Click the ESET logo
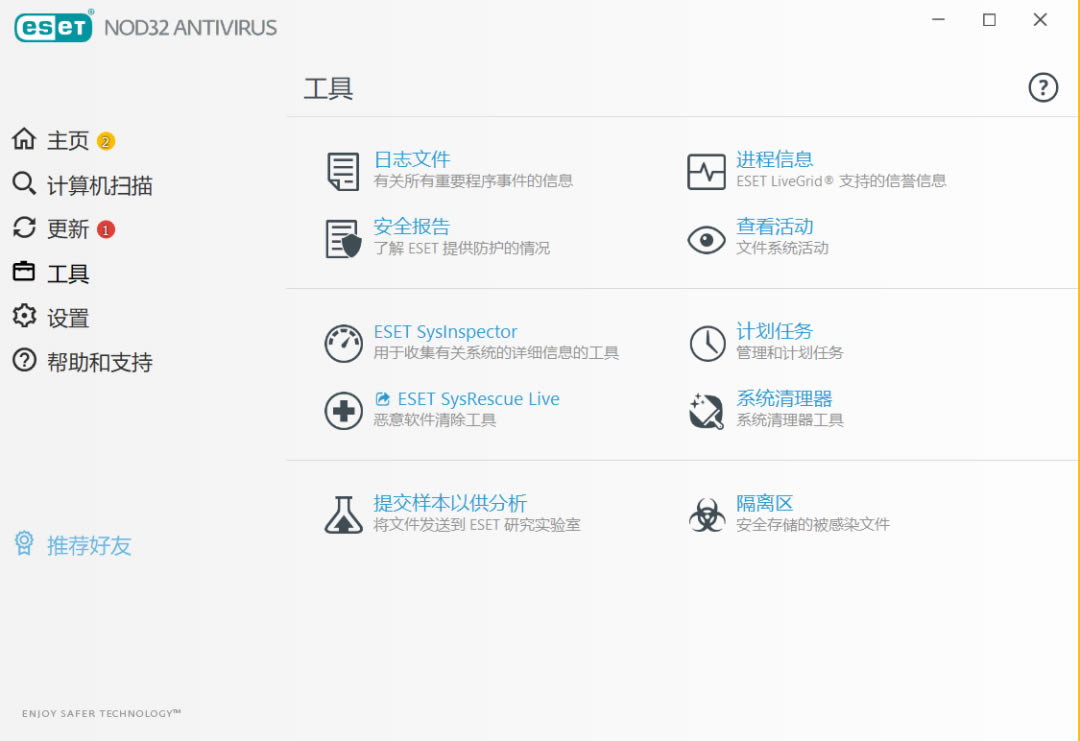The image size is (1080, 741). click(53, 27)
